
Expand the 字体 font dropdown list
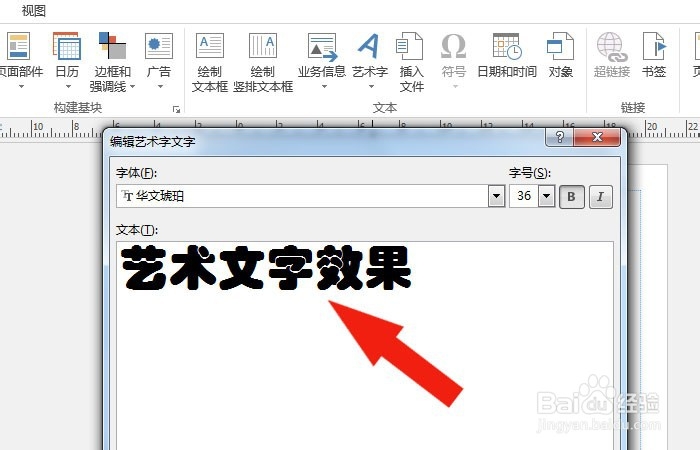click(496, 196)
